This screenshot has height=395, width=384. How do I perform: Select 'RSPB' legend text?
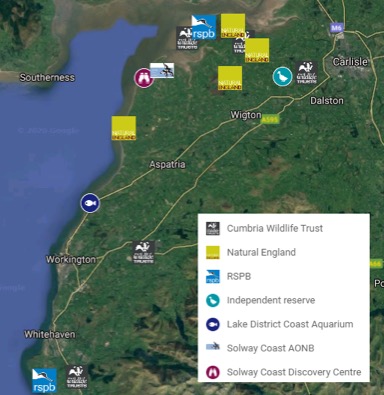pos(239,276)
